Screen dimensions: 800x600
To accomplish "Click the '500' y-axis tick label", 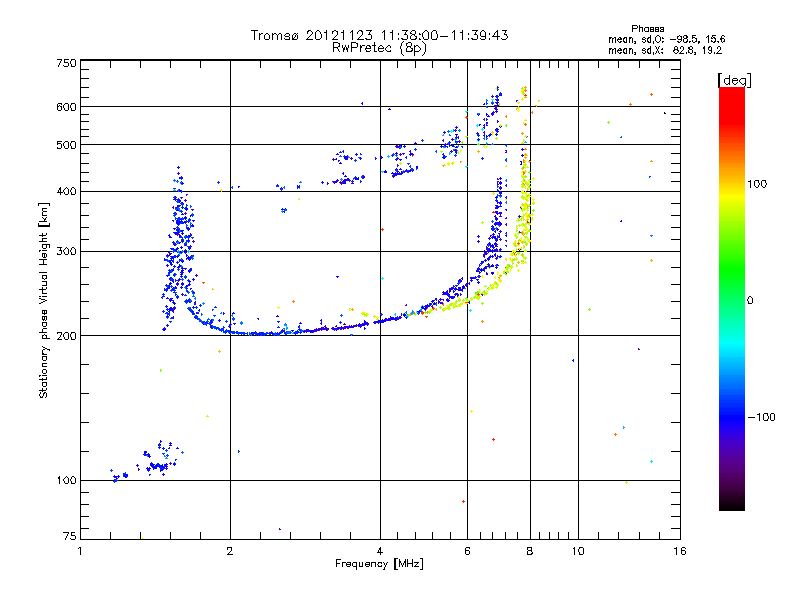I will [x=66, y=145].
